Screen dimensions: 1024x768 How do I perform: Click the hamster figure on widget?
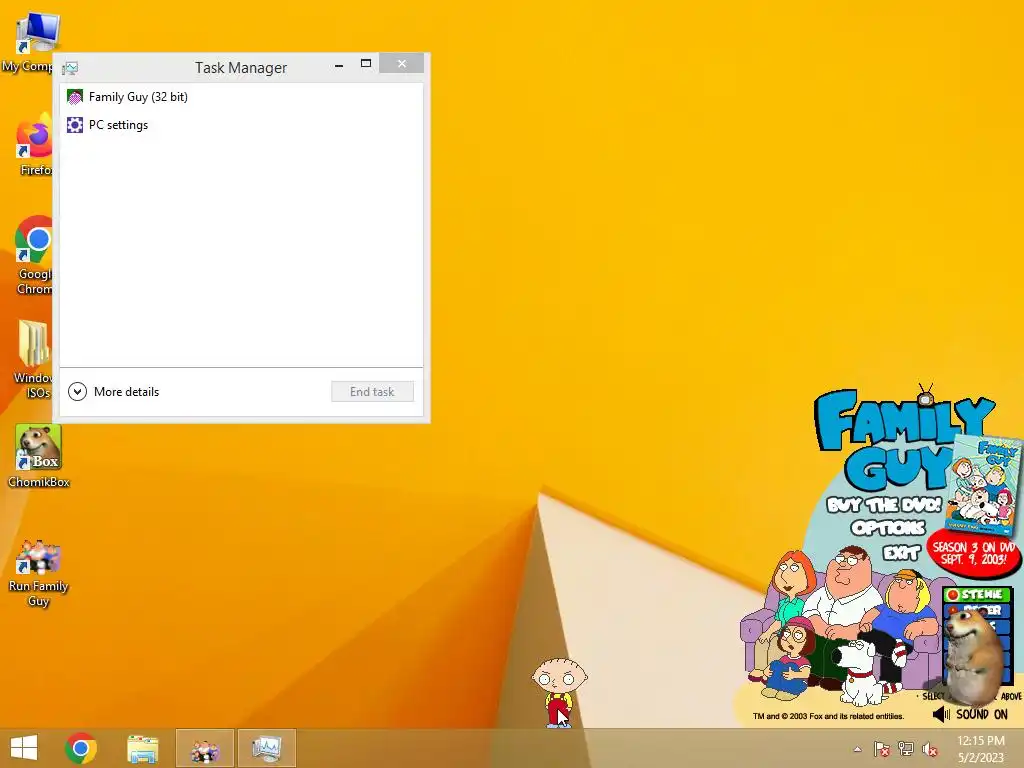point(976,655)
